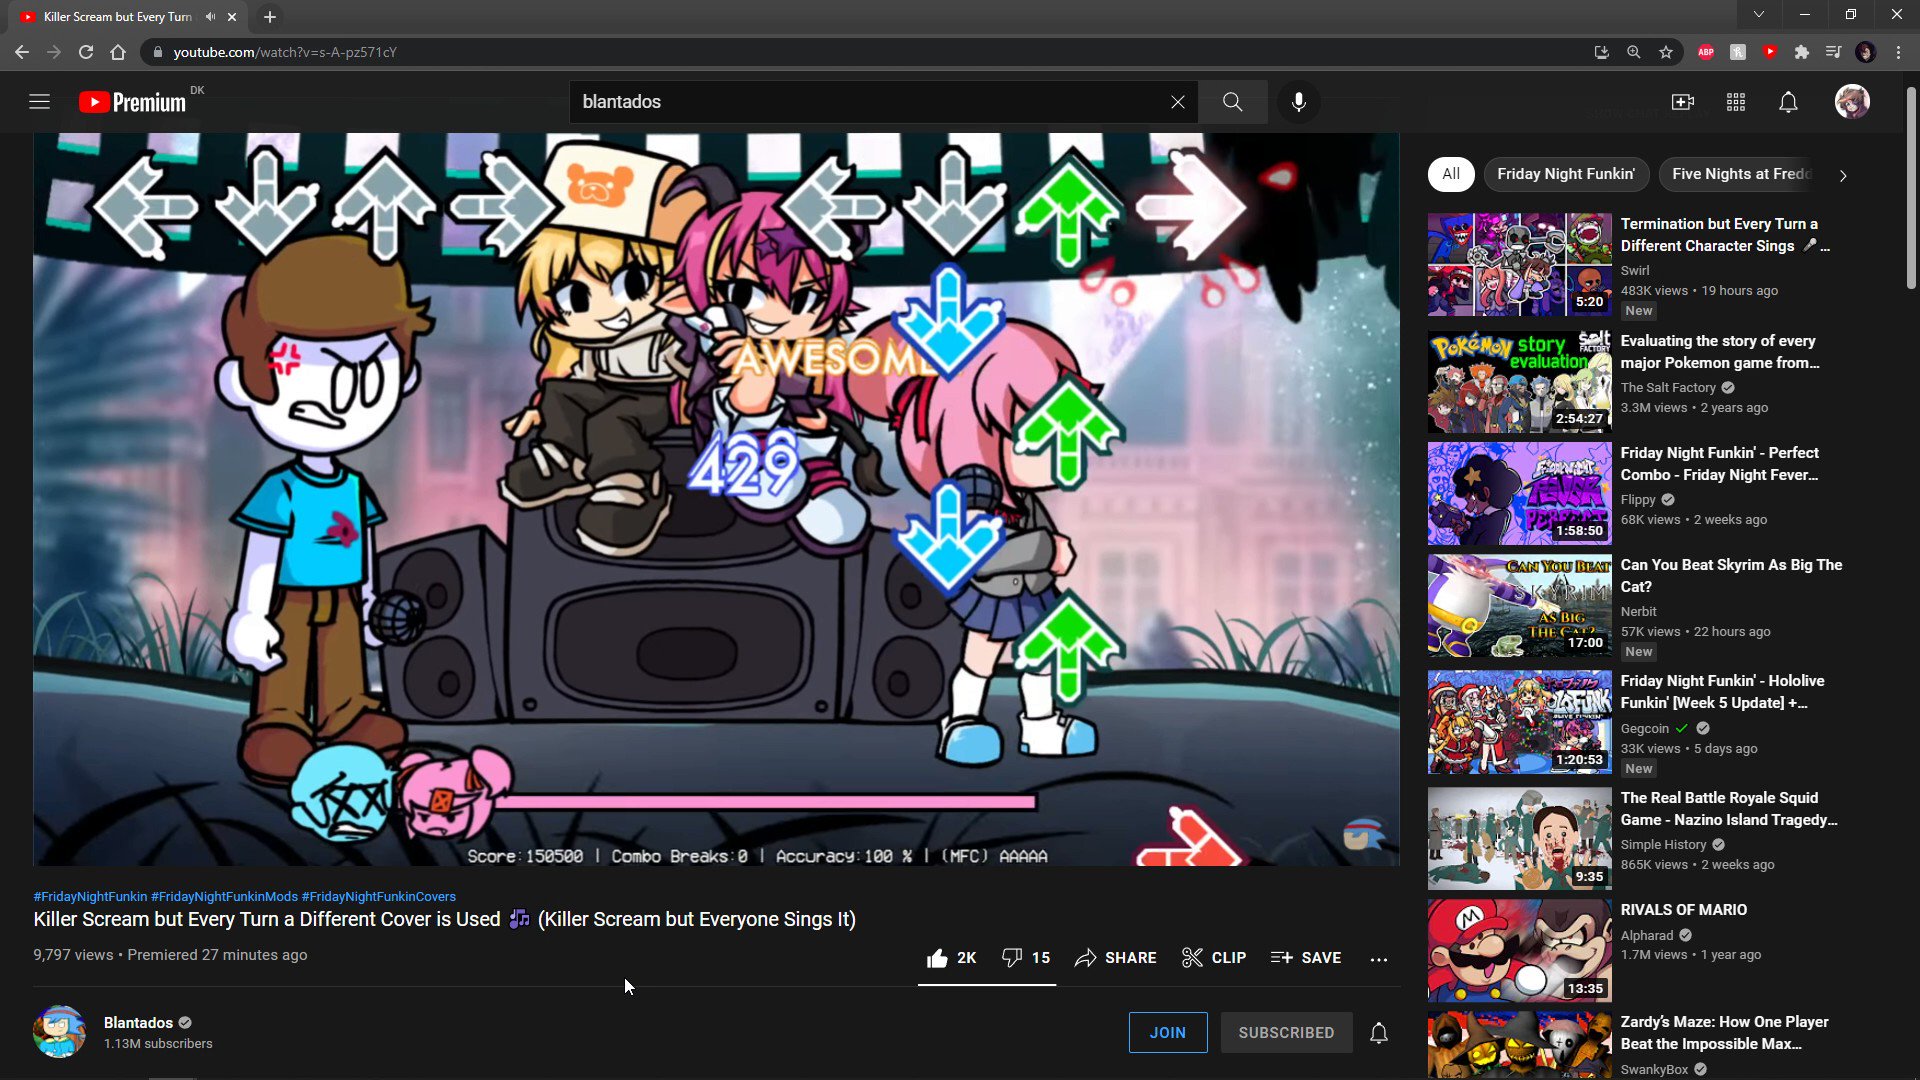
Task: Open account avatar menu
Action: tap(1852, 102)
